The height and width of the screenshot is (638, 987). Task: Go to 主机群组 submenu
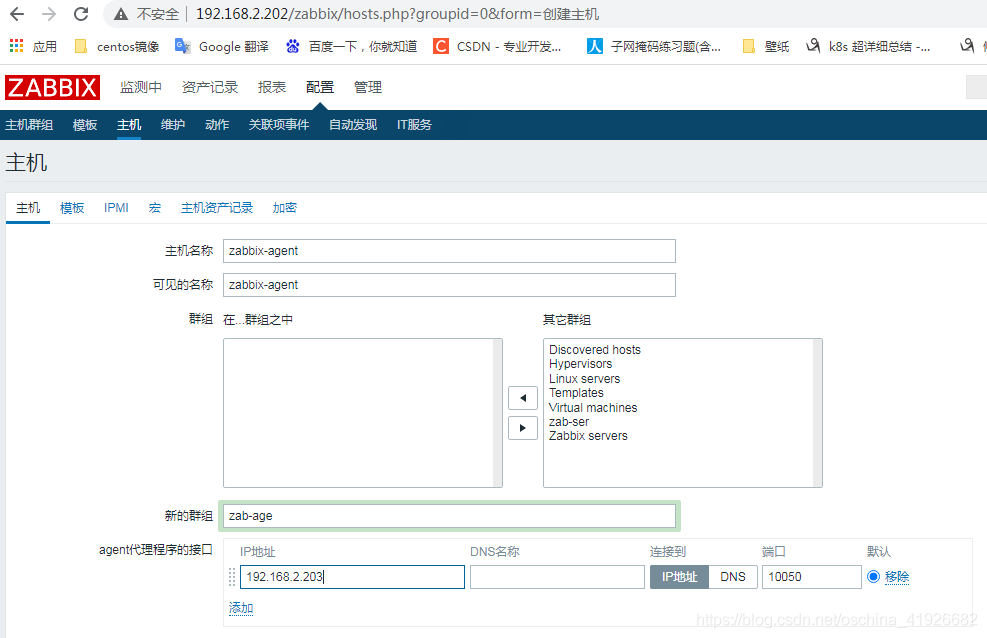point(29,125)
